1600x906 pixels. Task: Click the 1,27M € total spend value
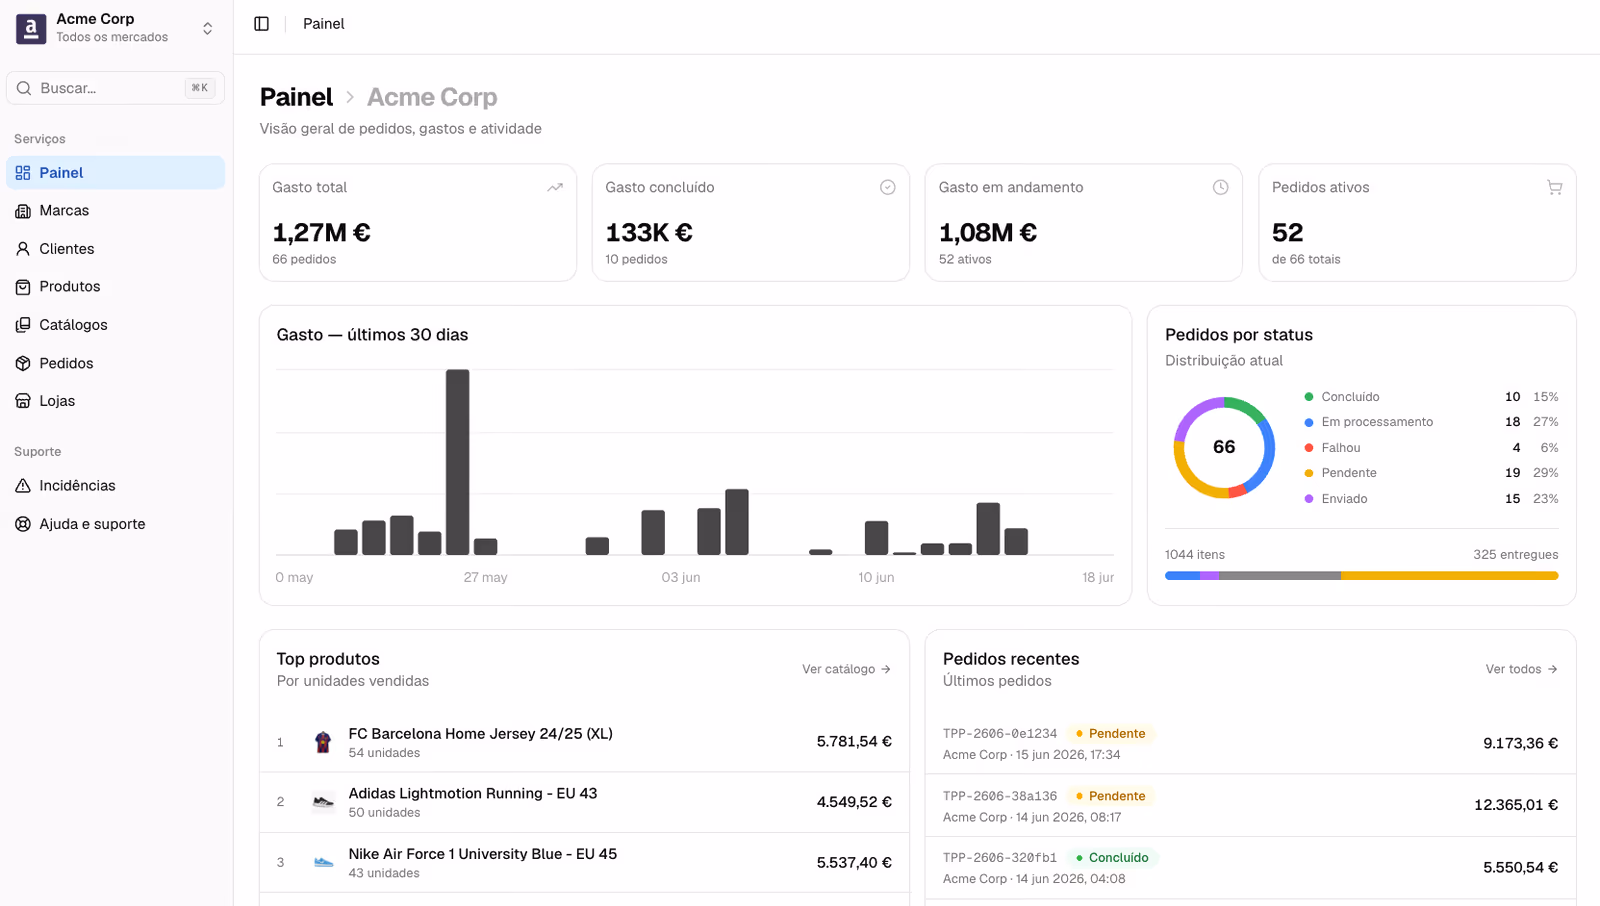(322, 233)
